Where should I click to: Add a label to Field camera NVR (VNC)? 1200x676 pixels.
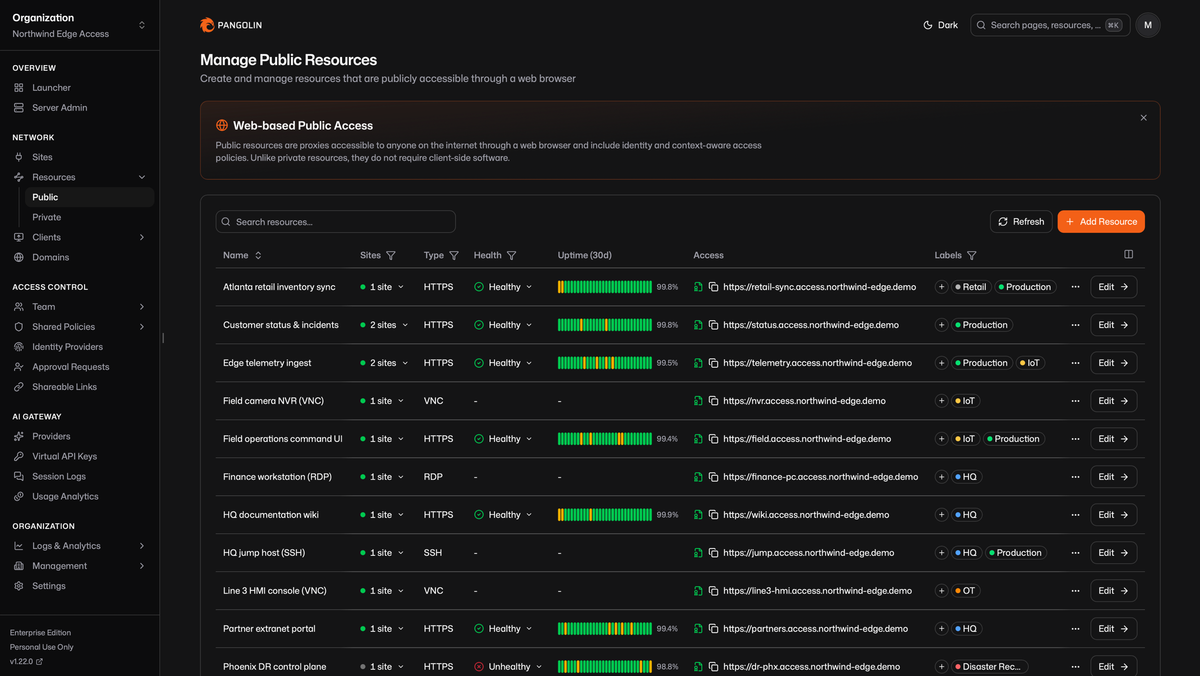[941, 401]
